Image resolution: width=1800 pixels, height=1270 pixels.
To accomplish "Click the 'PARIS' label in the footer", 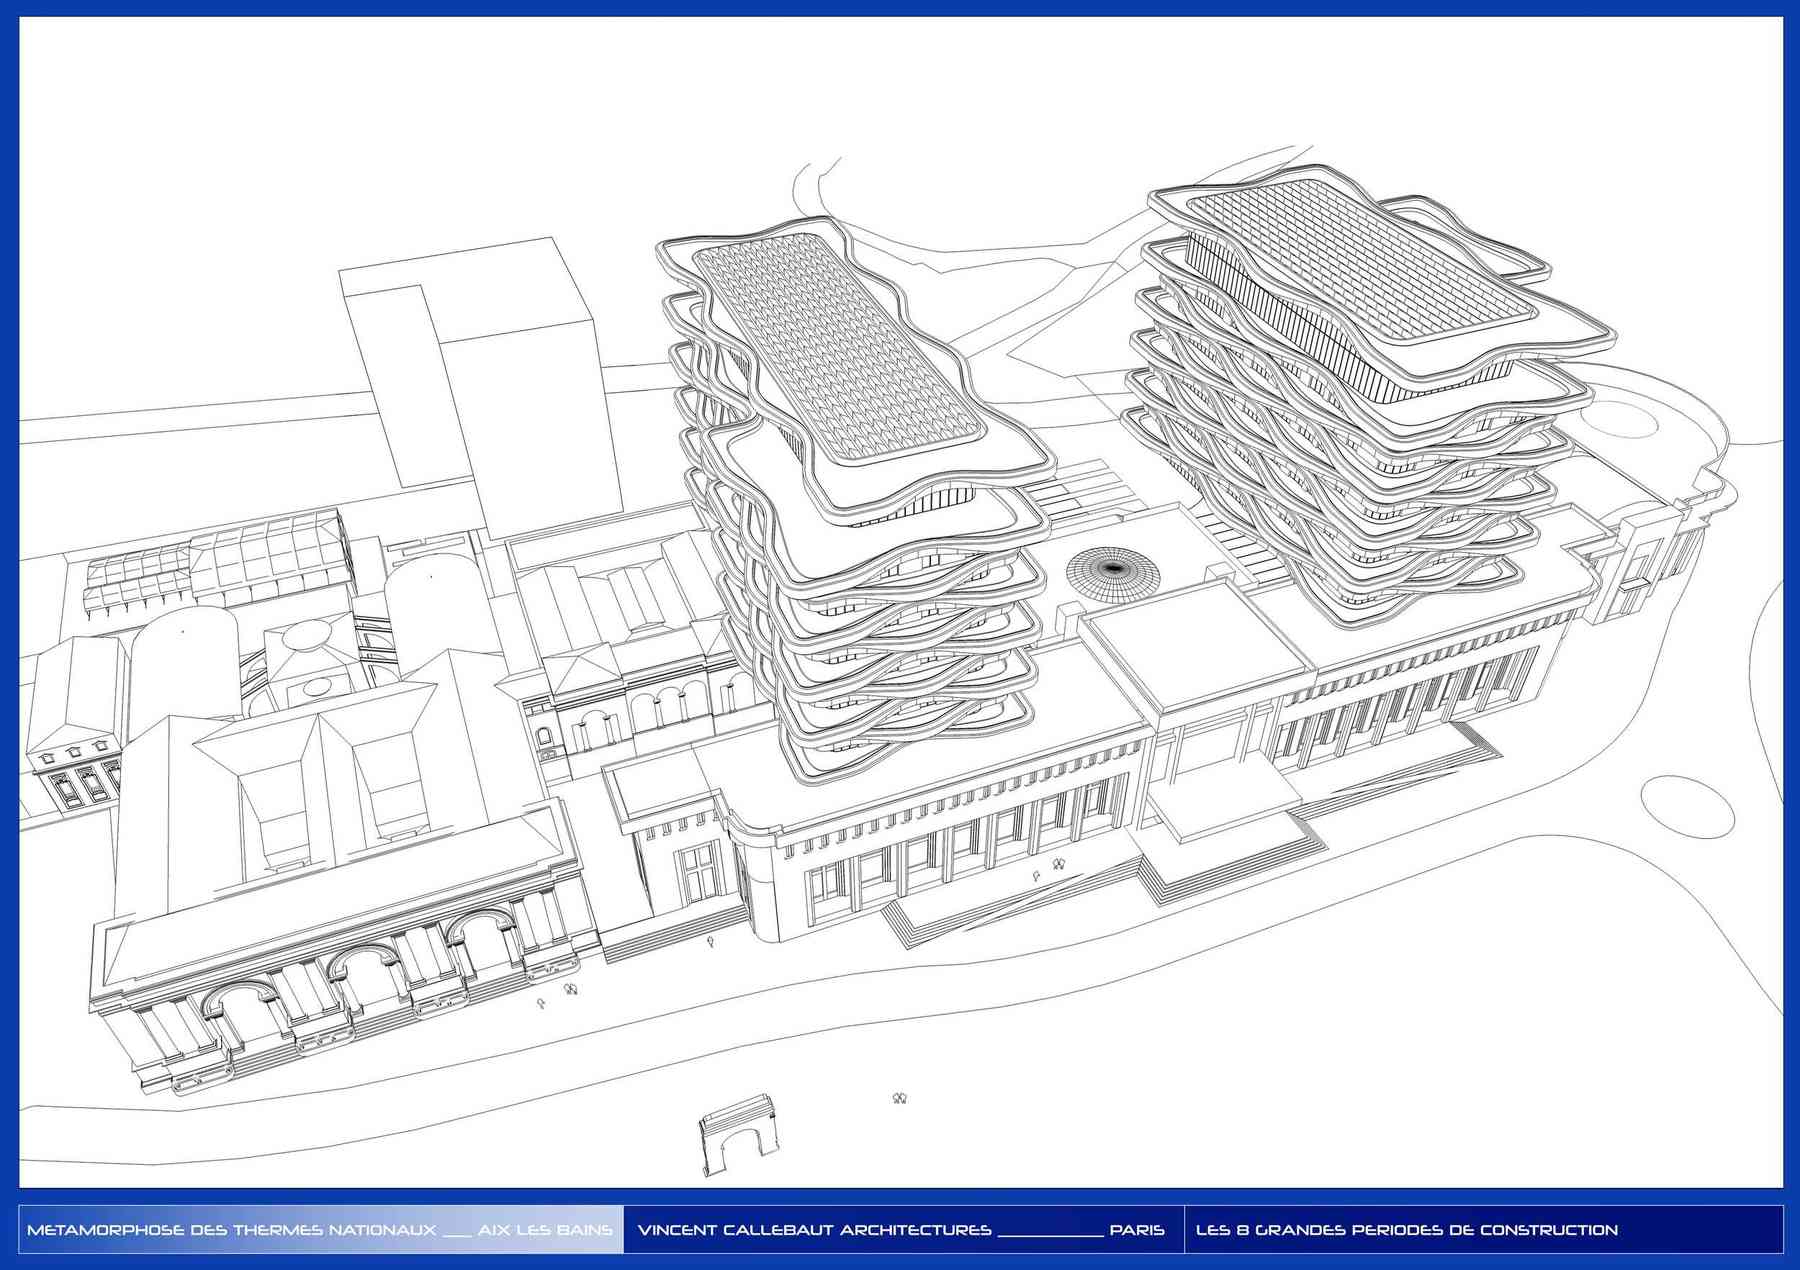I will tap(1137, 1230).
